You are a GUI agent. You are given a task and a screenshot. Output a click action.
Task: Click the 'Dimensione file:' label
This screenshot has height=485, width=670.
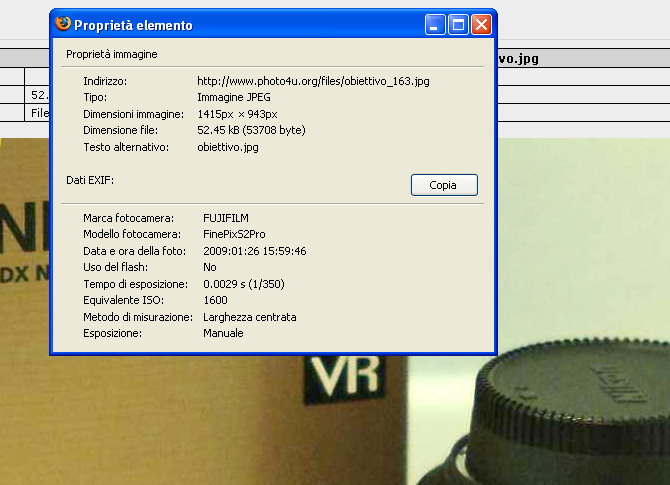120,130
